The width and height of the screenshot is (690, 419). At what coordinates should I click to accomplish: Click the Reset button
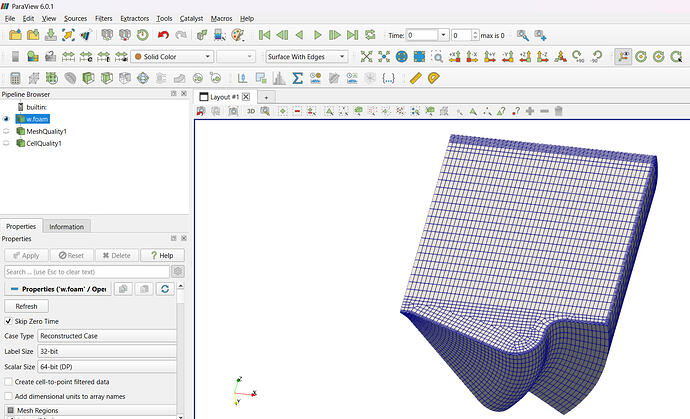71,255
